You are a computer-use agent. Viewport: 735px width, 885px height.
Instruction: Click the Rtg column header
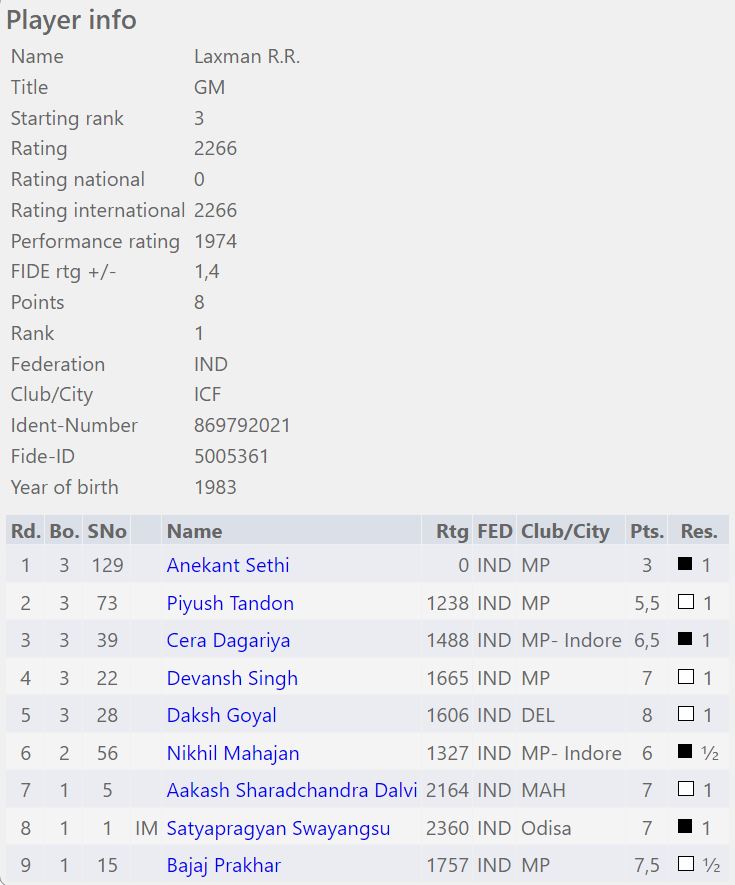click(452, 531)
